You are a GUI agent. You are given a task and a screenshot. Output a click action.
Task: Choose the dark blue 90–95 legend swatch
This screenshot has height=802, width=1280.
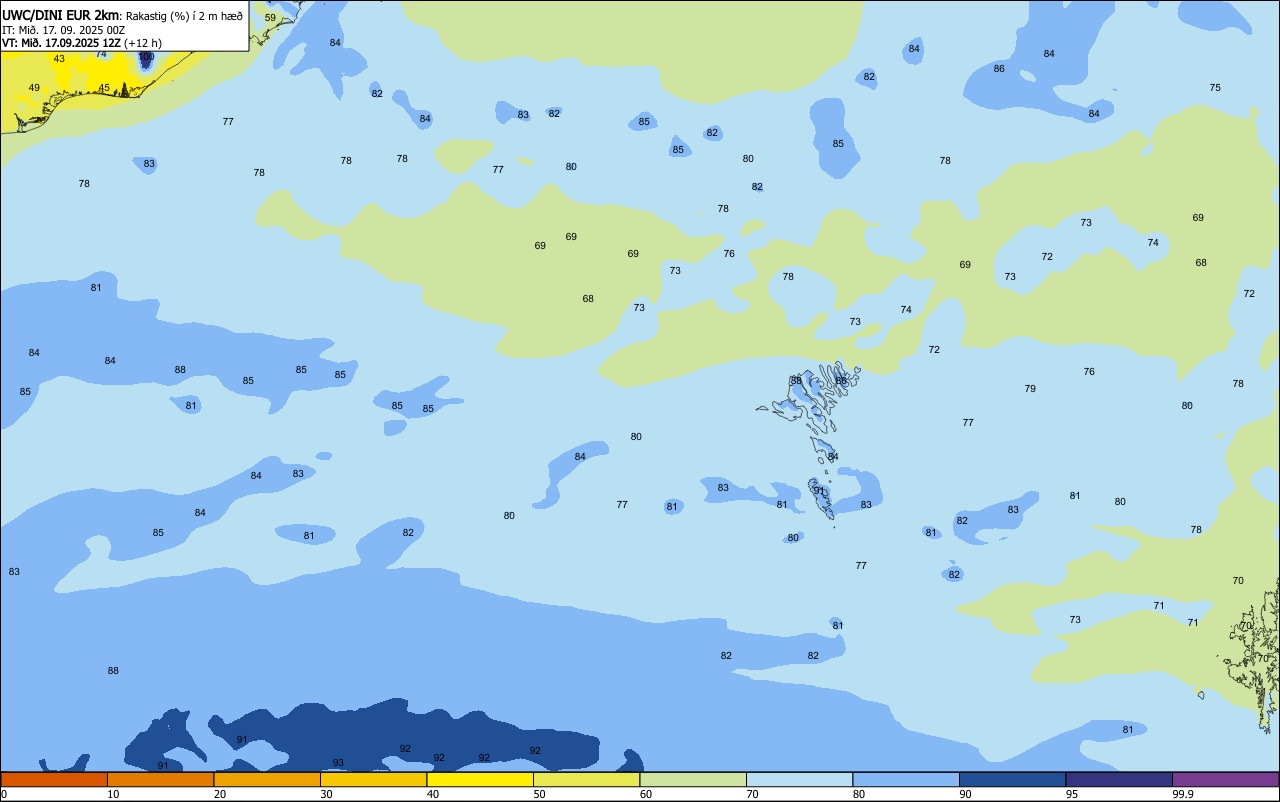1012,779
